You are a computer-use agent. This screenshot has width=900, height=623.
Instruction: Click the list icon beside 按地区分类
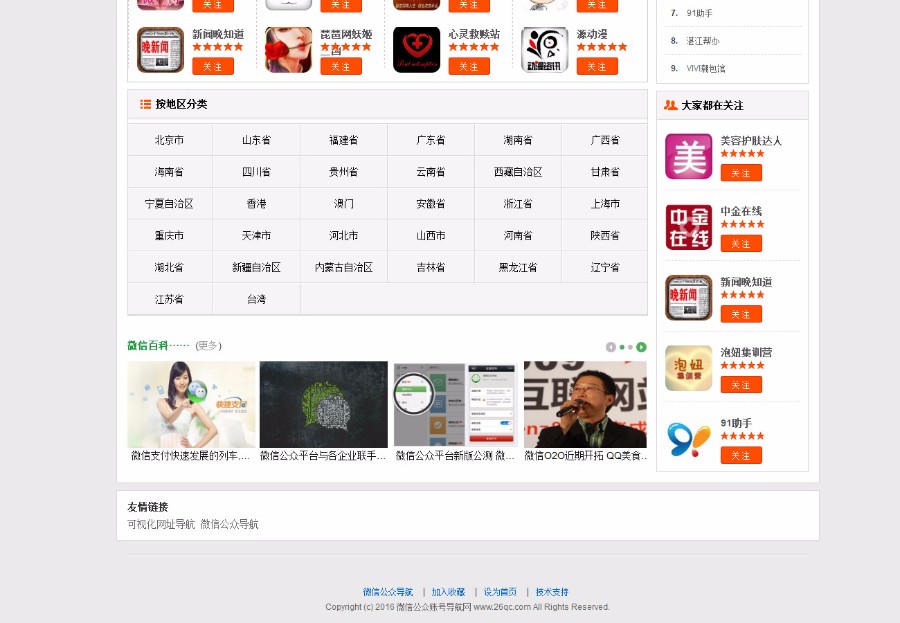(145, 104)
